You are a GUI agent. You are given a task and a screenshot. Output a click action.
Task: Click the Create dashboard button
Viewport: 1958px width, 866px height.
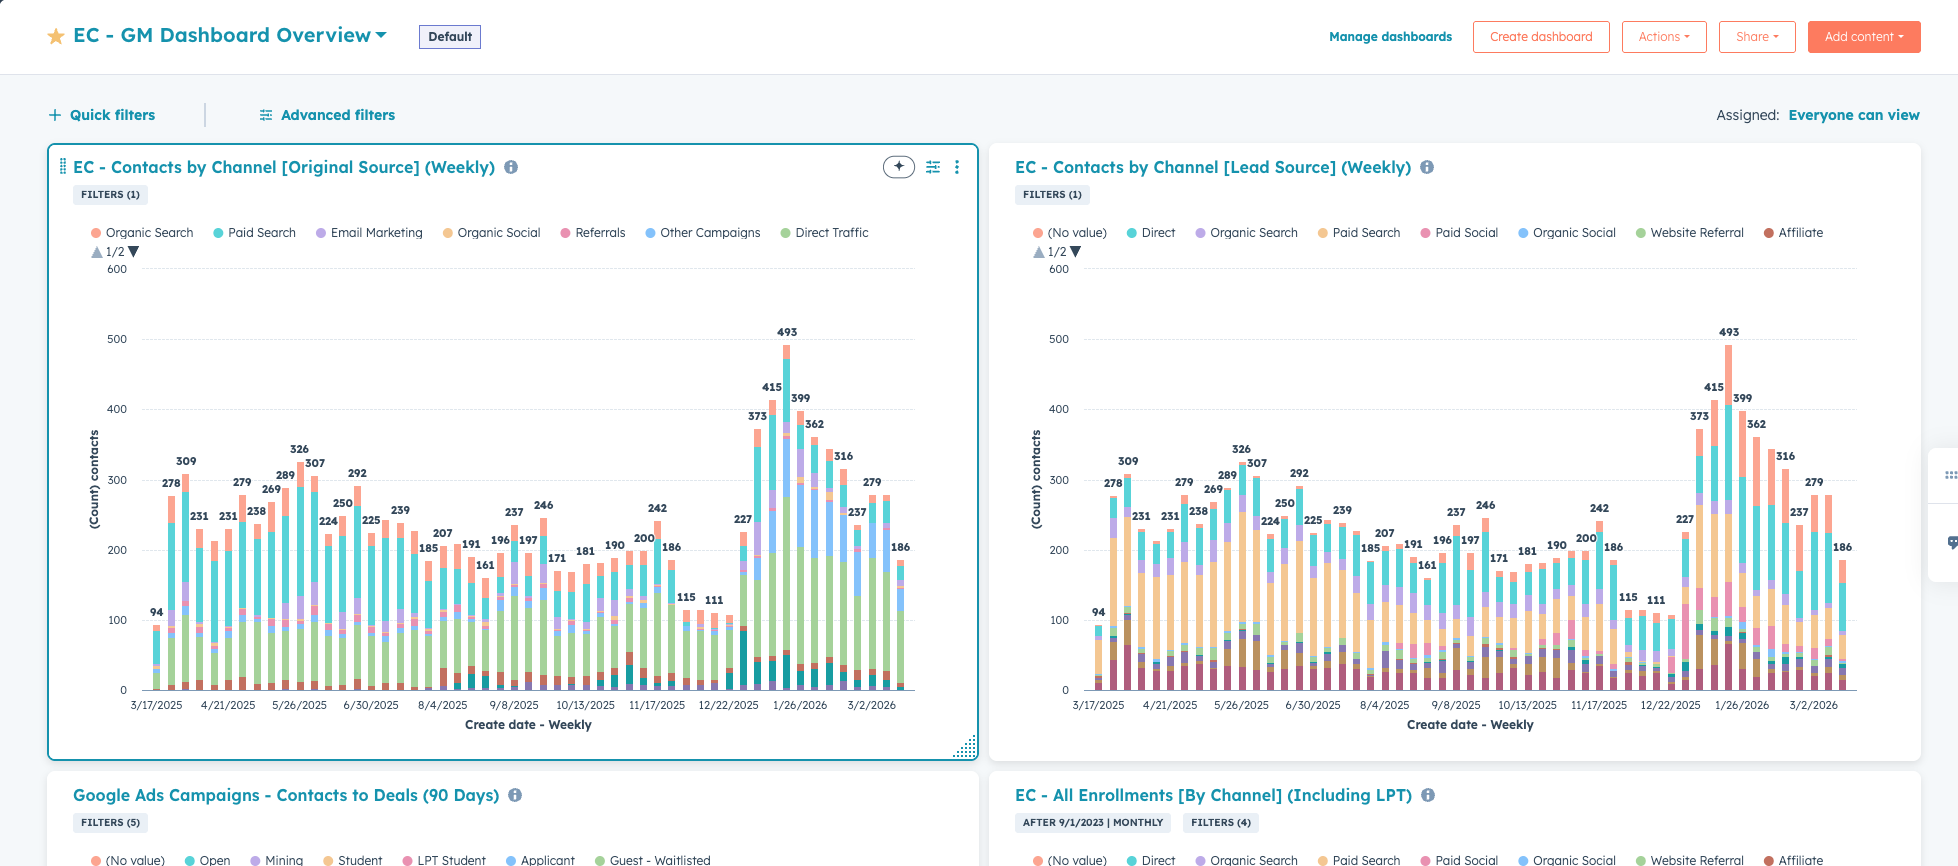point(1541,37)
